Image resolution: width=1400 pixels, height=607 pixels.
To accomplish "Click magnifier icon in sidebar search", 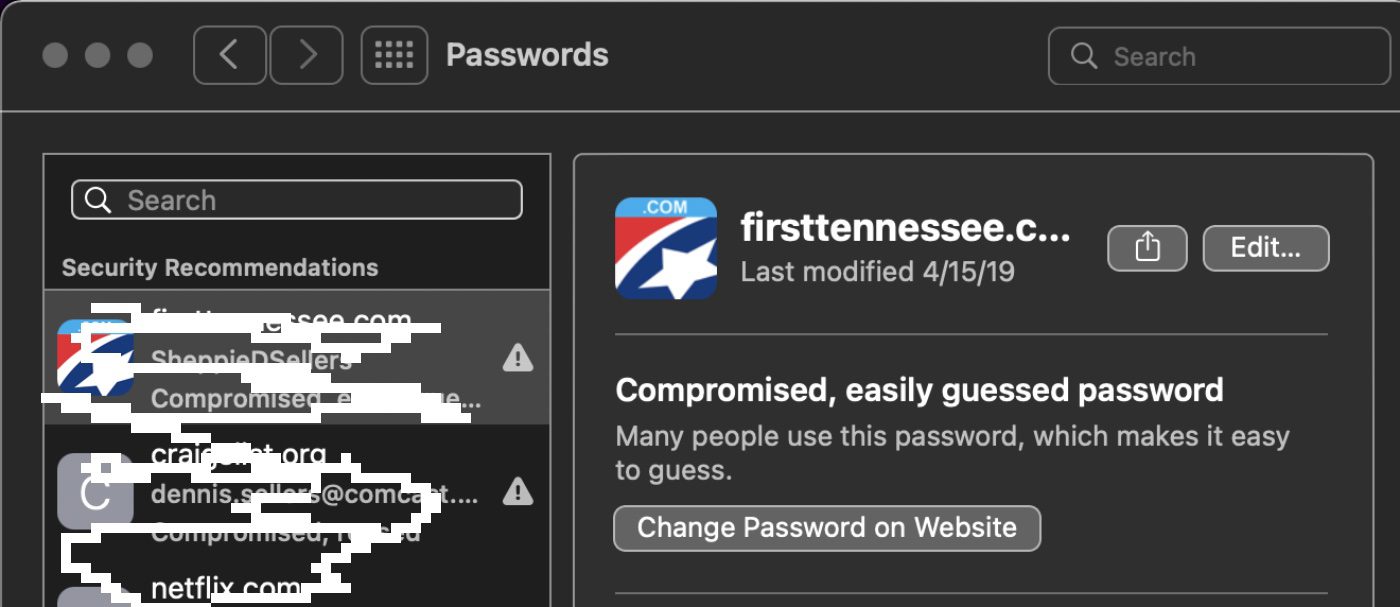I will tap(98, 200).
